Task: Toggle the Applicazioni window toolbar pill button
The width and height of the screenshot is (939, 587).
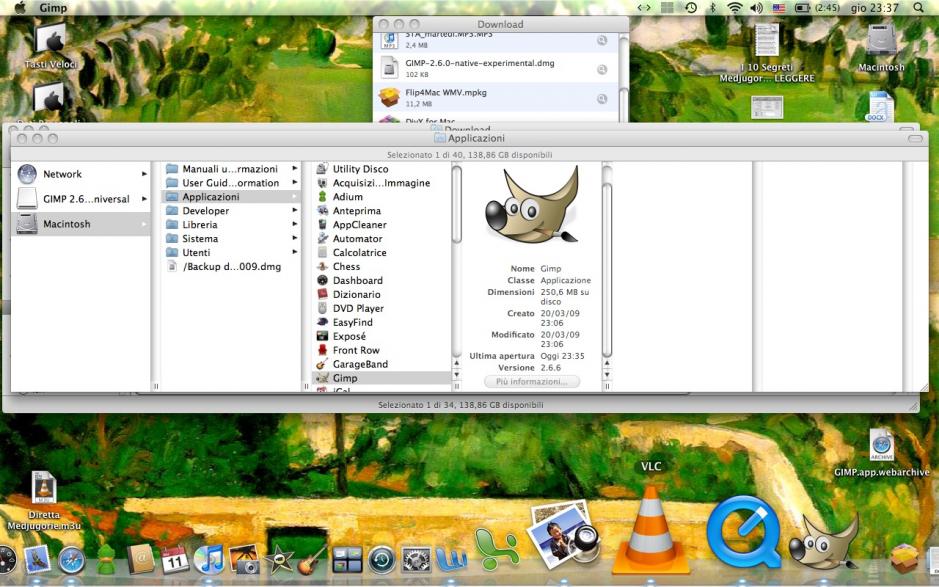Action: coord(915,138)
